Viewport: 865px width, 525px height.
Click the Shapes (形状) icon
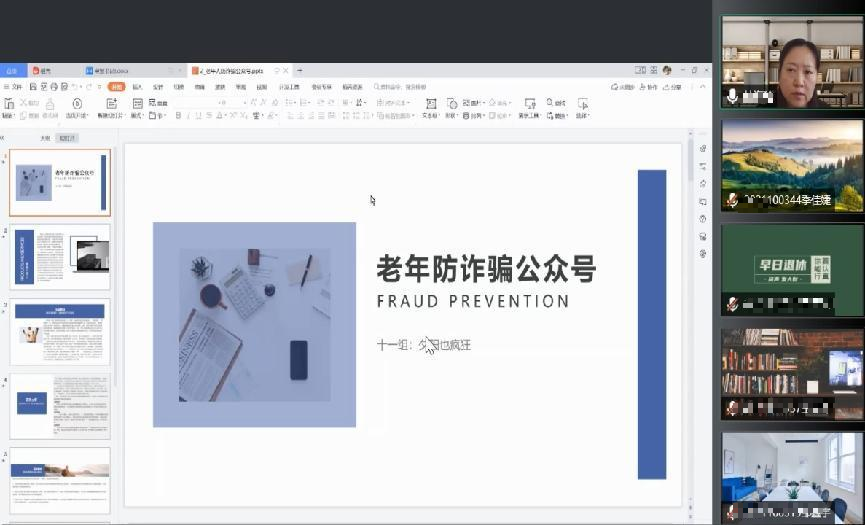[452, 103]
